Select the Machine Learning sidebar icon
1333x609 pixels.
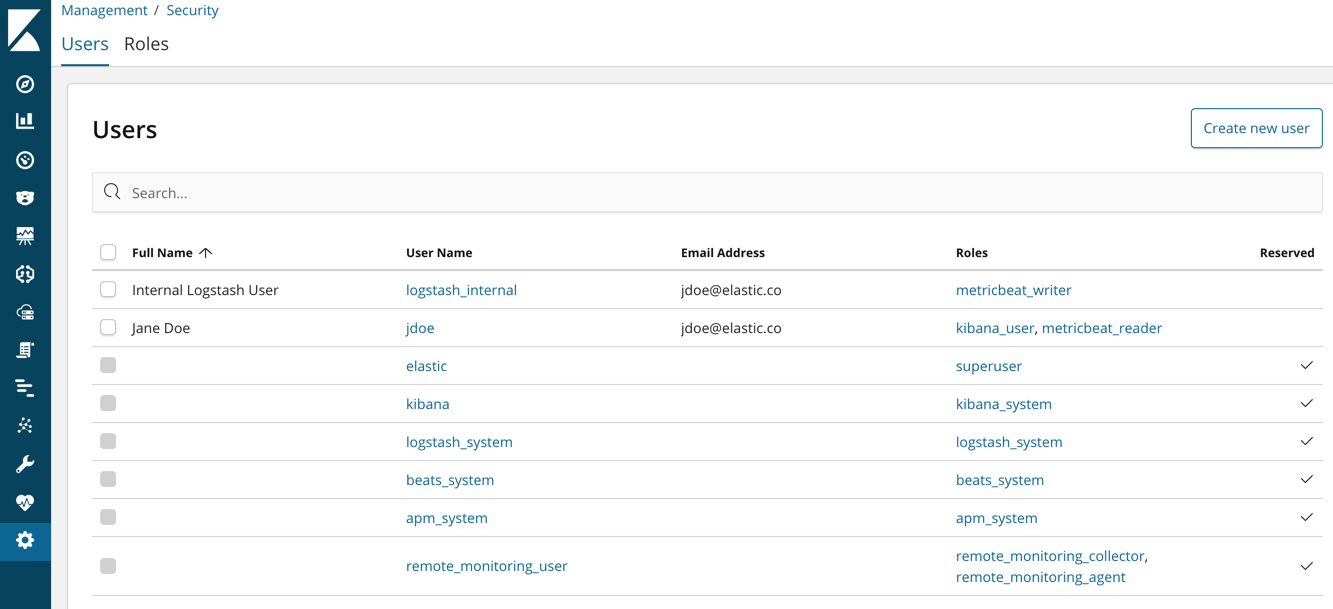[26, 425]
